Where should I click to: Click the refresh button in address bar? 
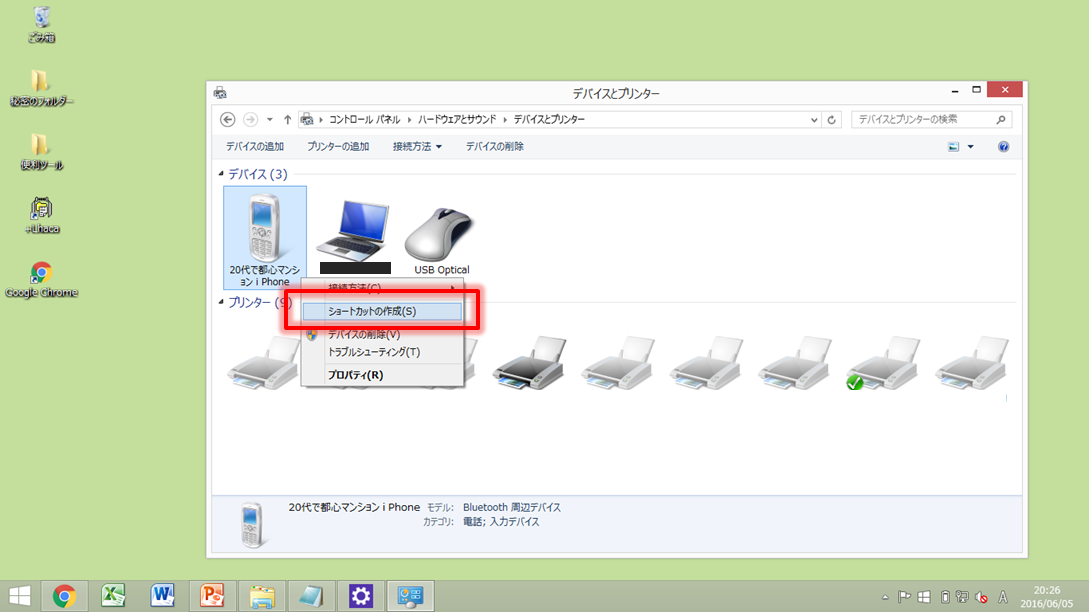tap(833, 120)
